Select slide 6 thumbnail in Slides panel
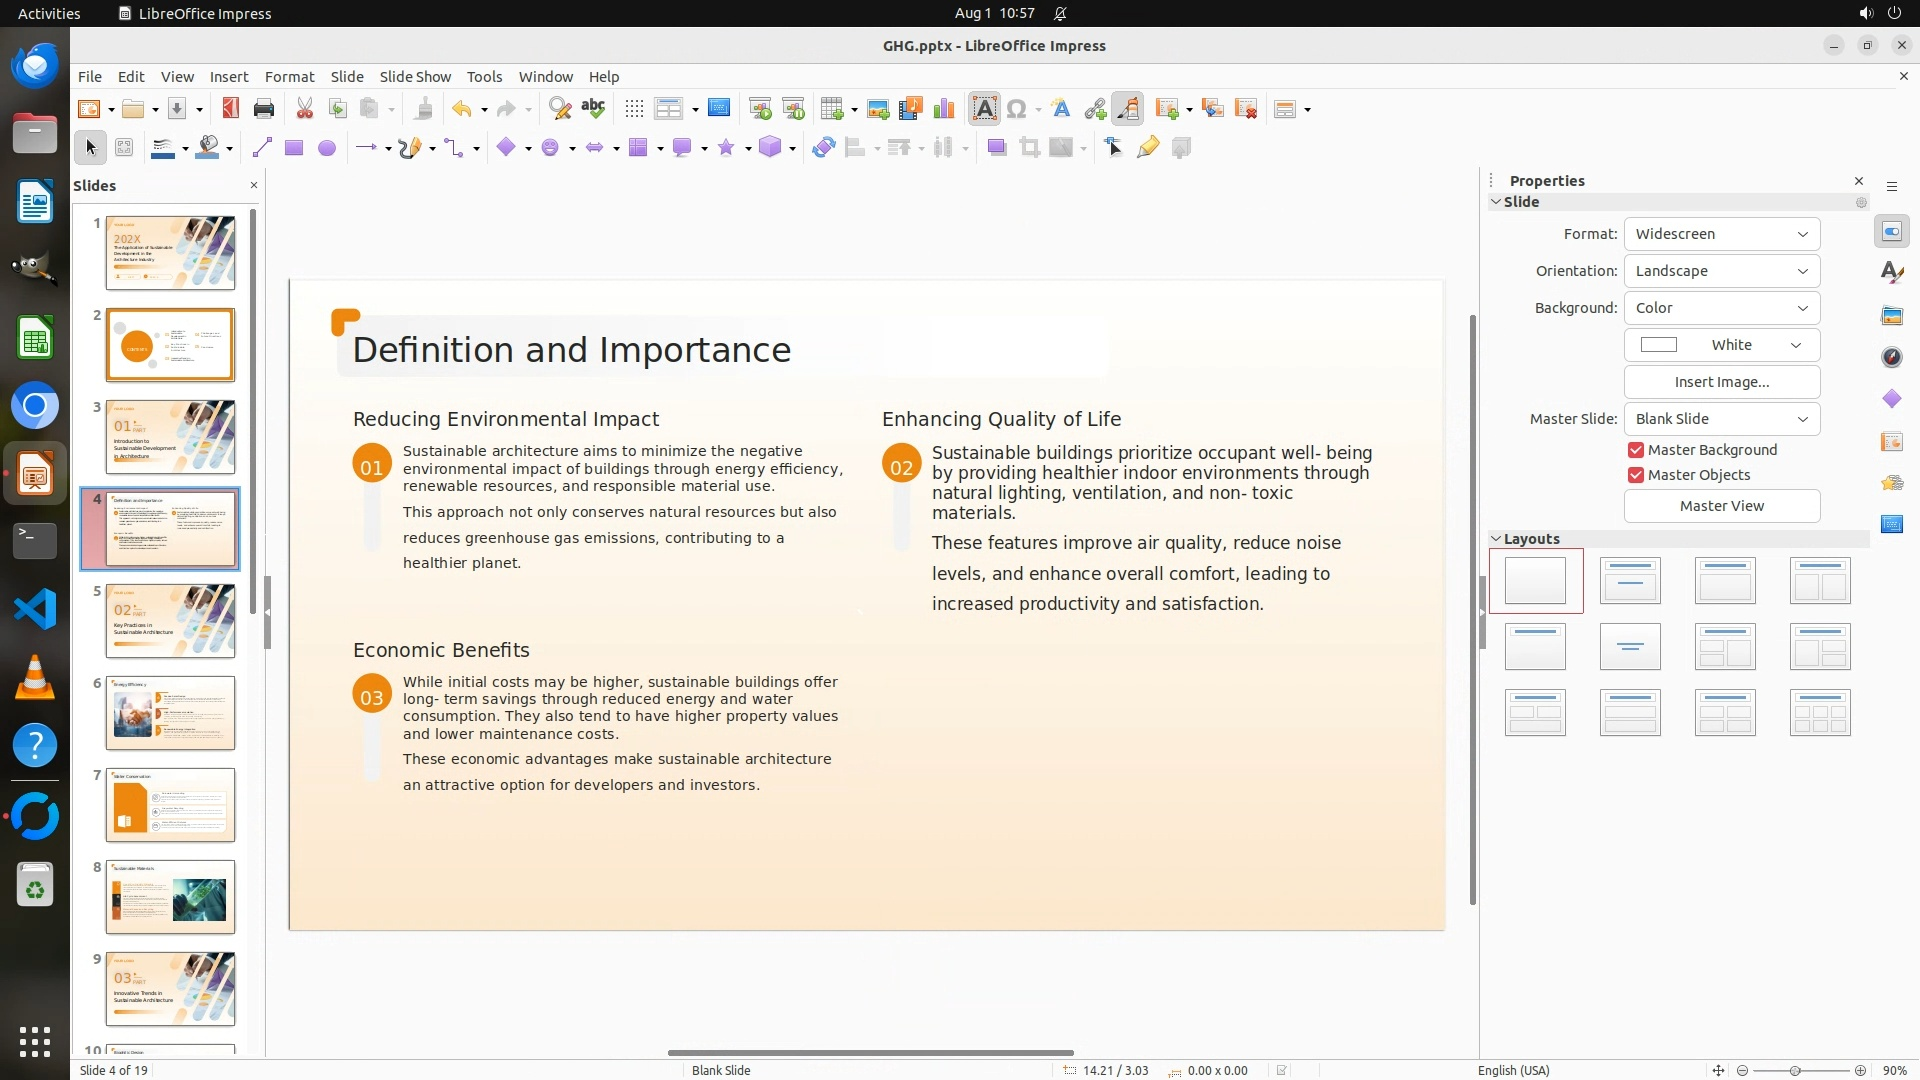This screenshot has height=1080, width=1920. 170,713
